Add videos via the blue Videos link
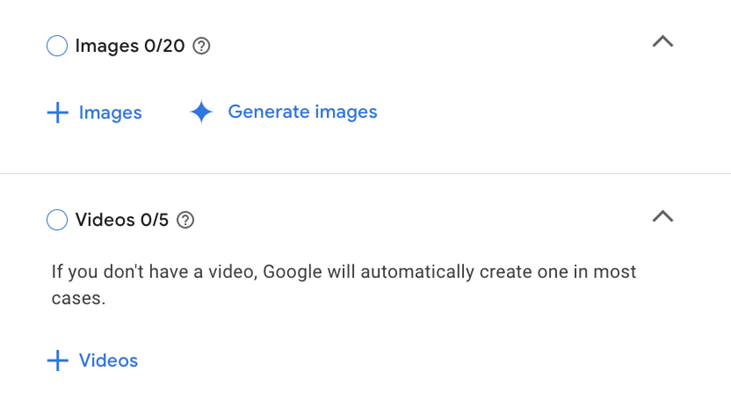 108,361
